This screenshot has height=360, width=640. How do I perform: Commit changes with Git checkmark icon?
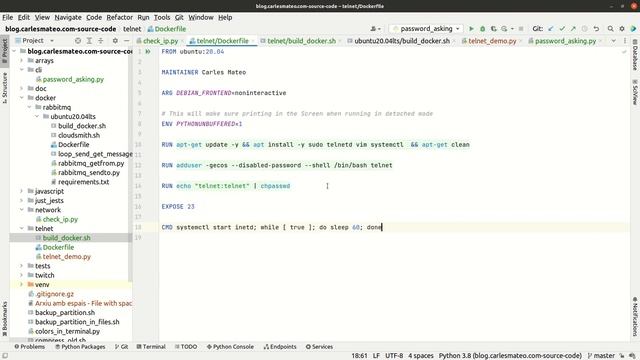coord(562,29)
